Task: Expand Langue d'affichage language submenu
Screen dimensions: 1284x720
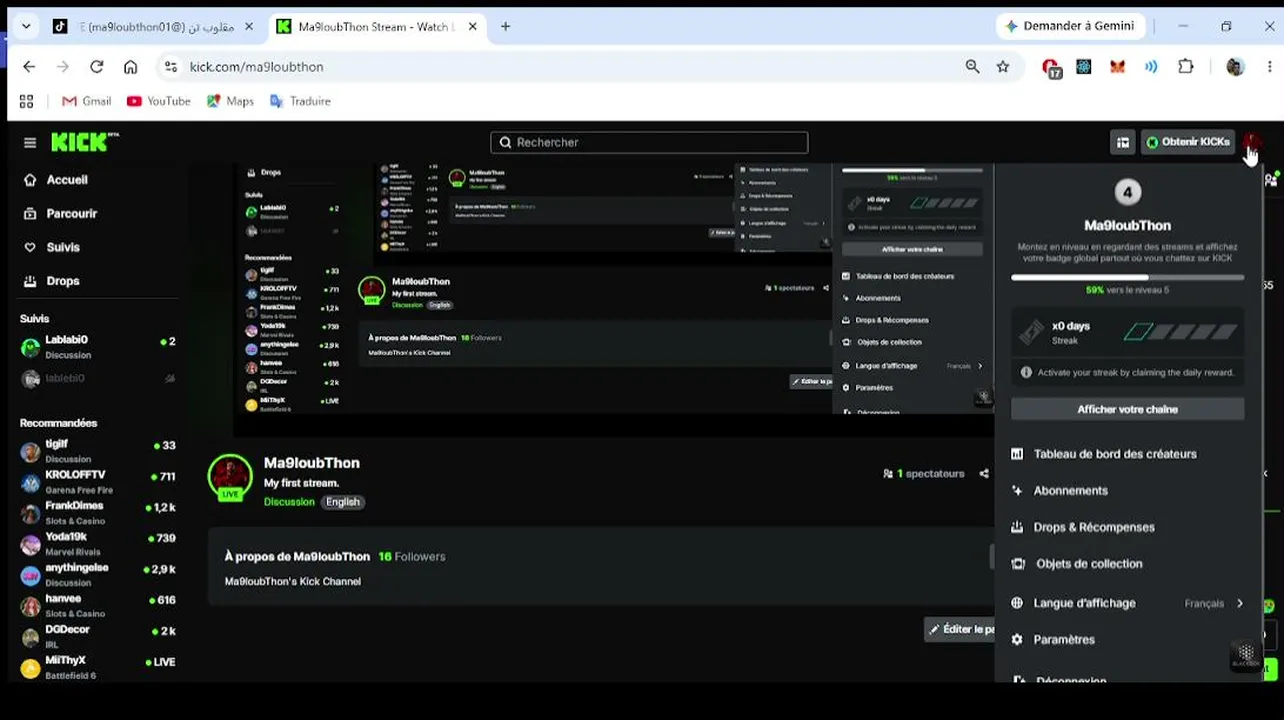Action: [x=1127, y=603]
